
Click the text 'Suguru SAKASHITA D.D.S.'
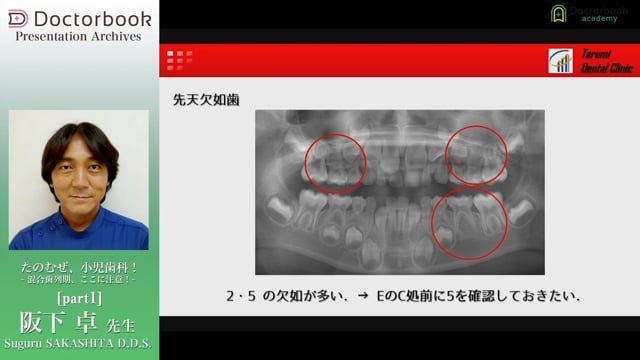(78, 343)
